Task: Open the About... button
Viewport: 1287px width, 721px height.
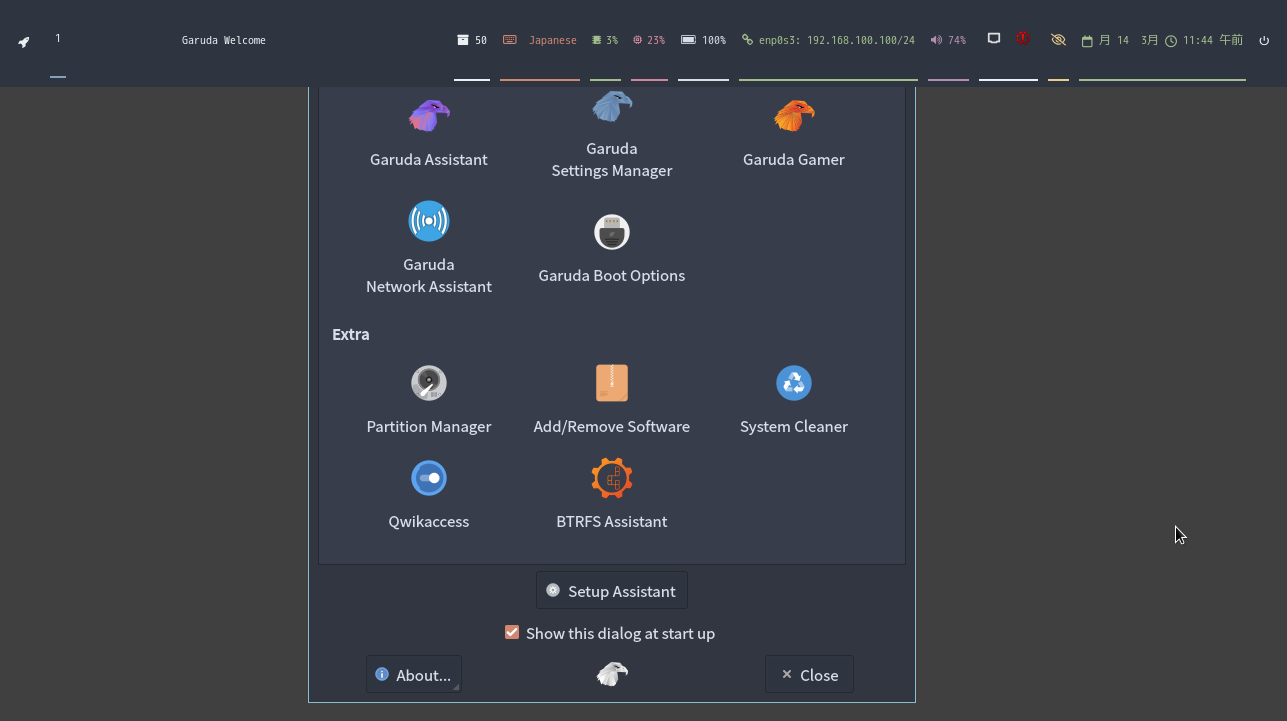Action: pos(414,674)
